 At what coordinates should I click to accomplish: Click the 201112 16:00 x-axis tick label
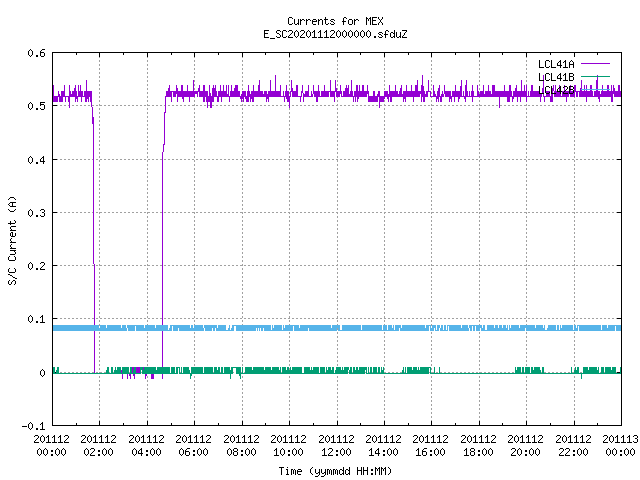coord(430,445)
